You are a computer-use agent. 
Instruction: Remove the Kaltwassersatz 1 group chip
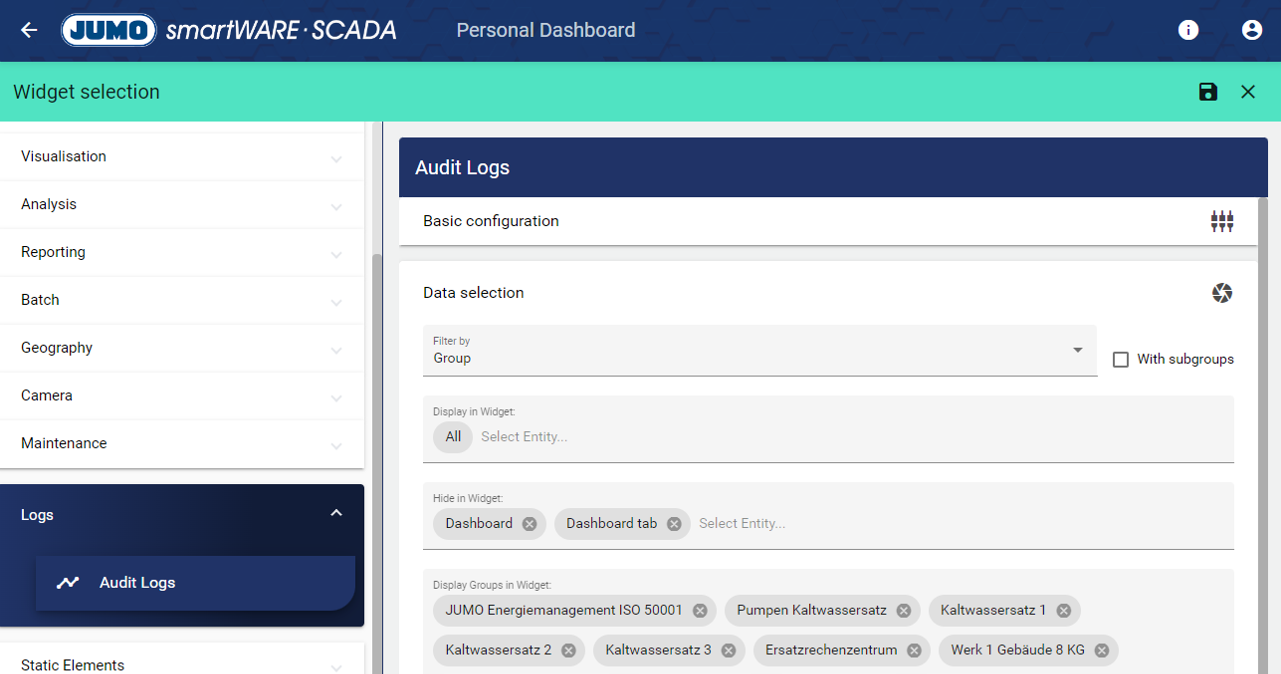pos(1063,610)
